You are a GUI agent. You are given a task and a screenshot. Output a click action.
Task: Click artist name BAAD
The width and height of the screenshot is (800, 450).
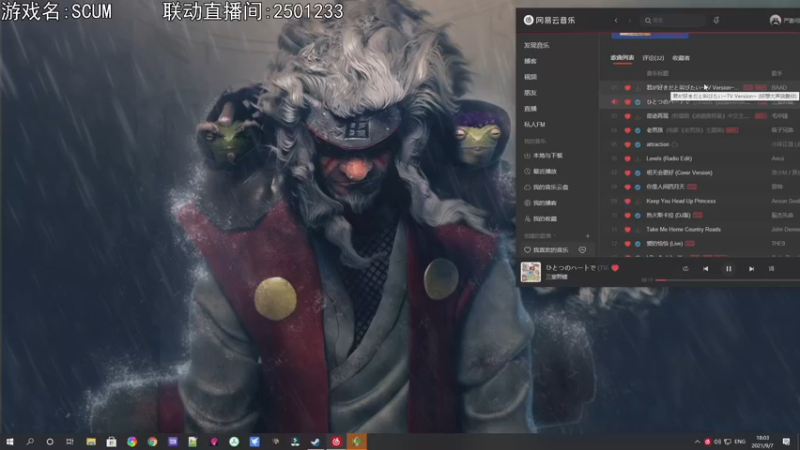tap(779, 88)
